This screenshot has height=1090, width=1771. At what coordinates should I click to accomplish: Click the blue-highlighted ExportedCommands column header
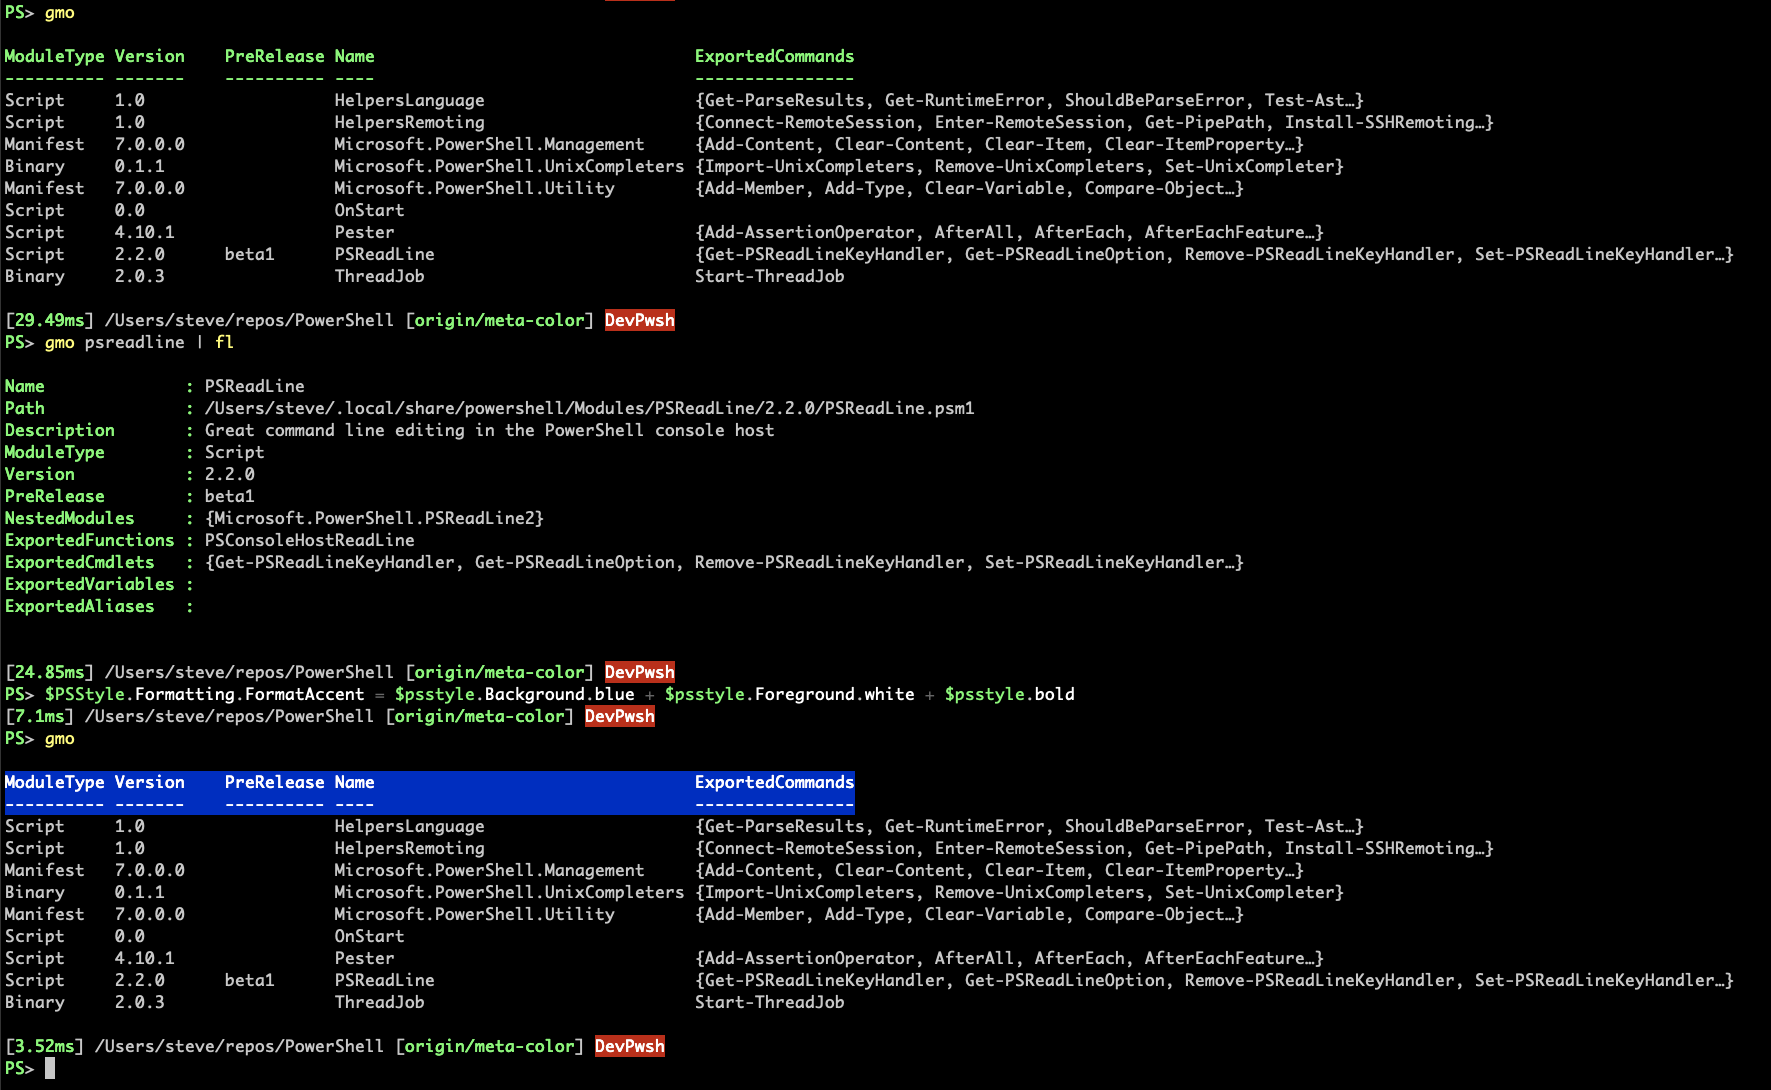pyautogui.click(x=774, y=782)
